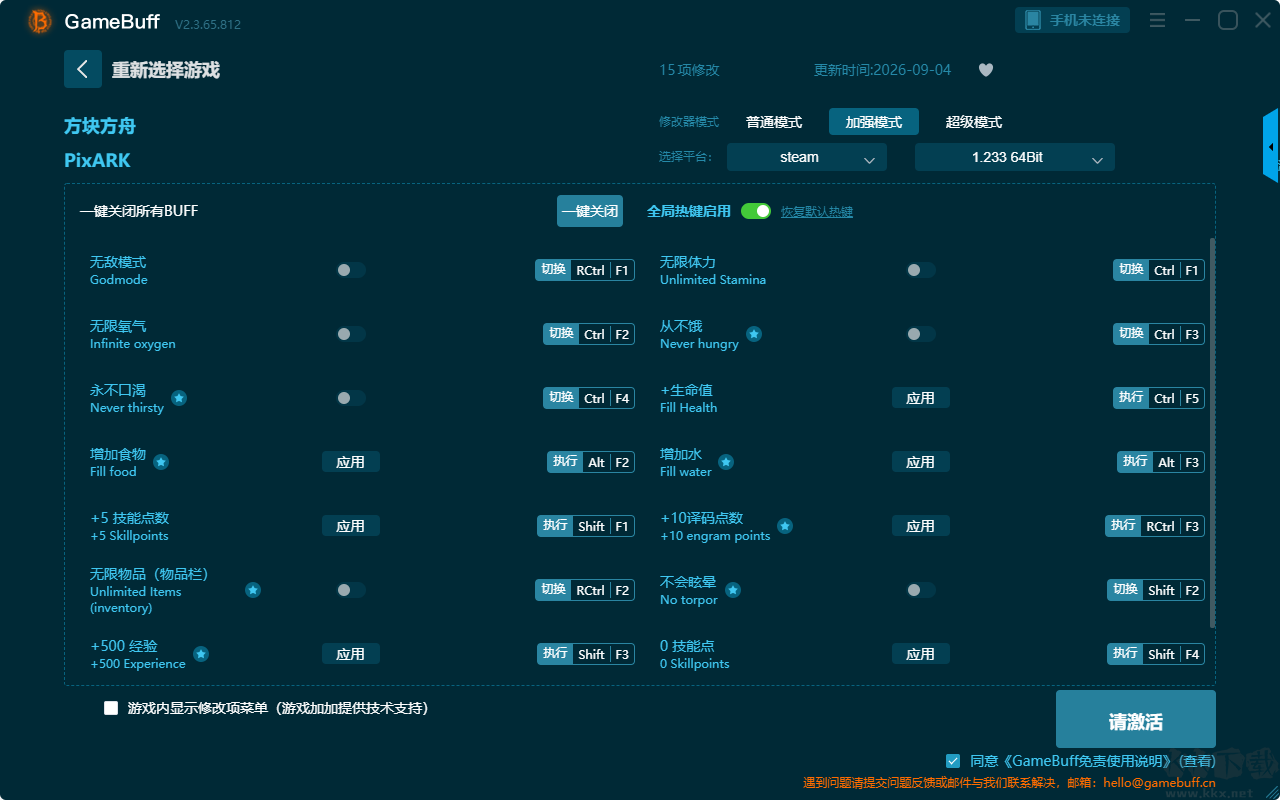Click the star icon next to +500 Experience
Viewport: 1280px width, 800px height.
tap(201, 654)
